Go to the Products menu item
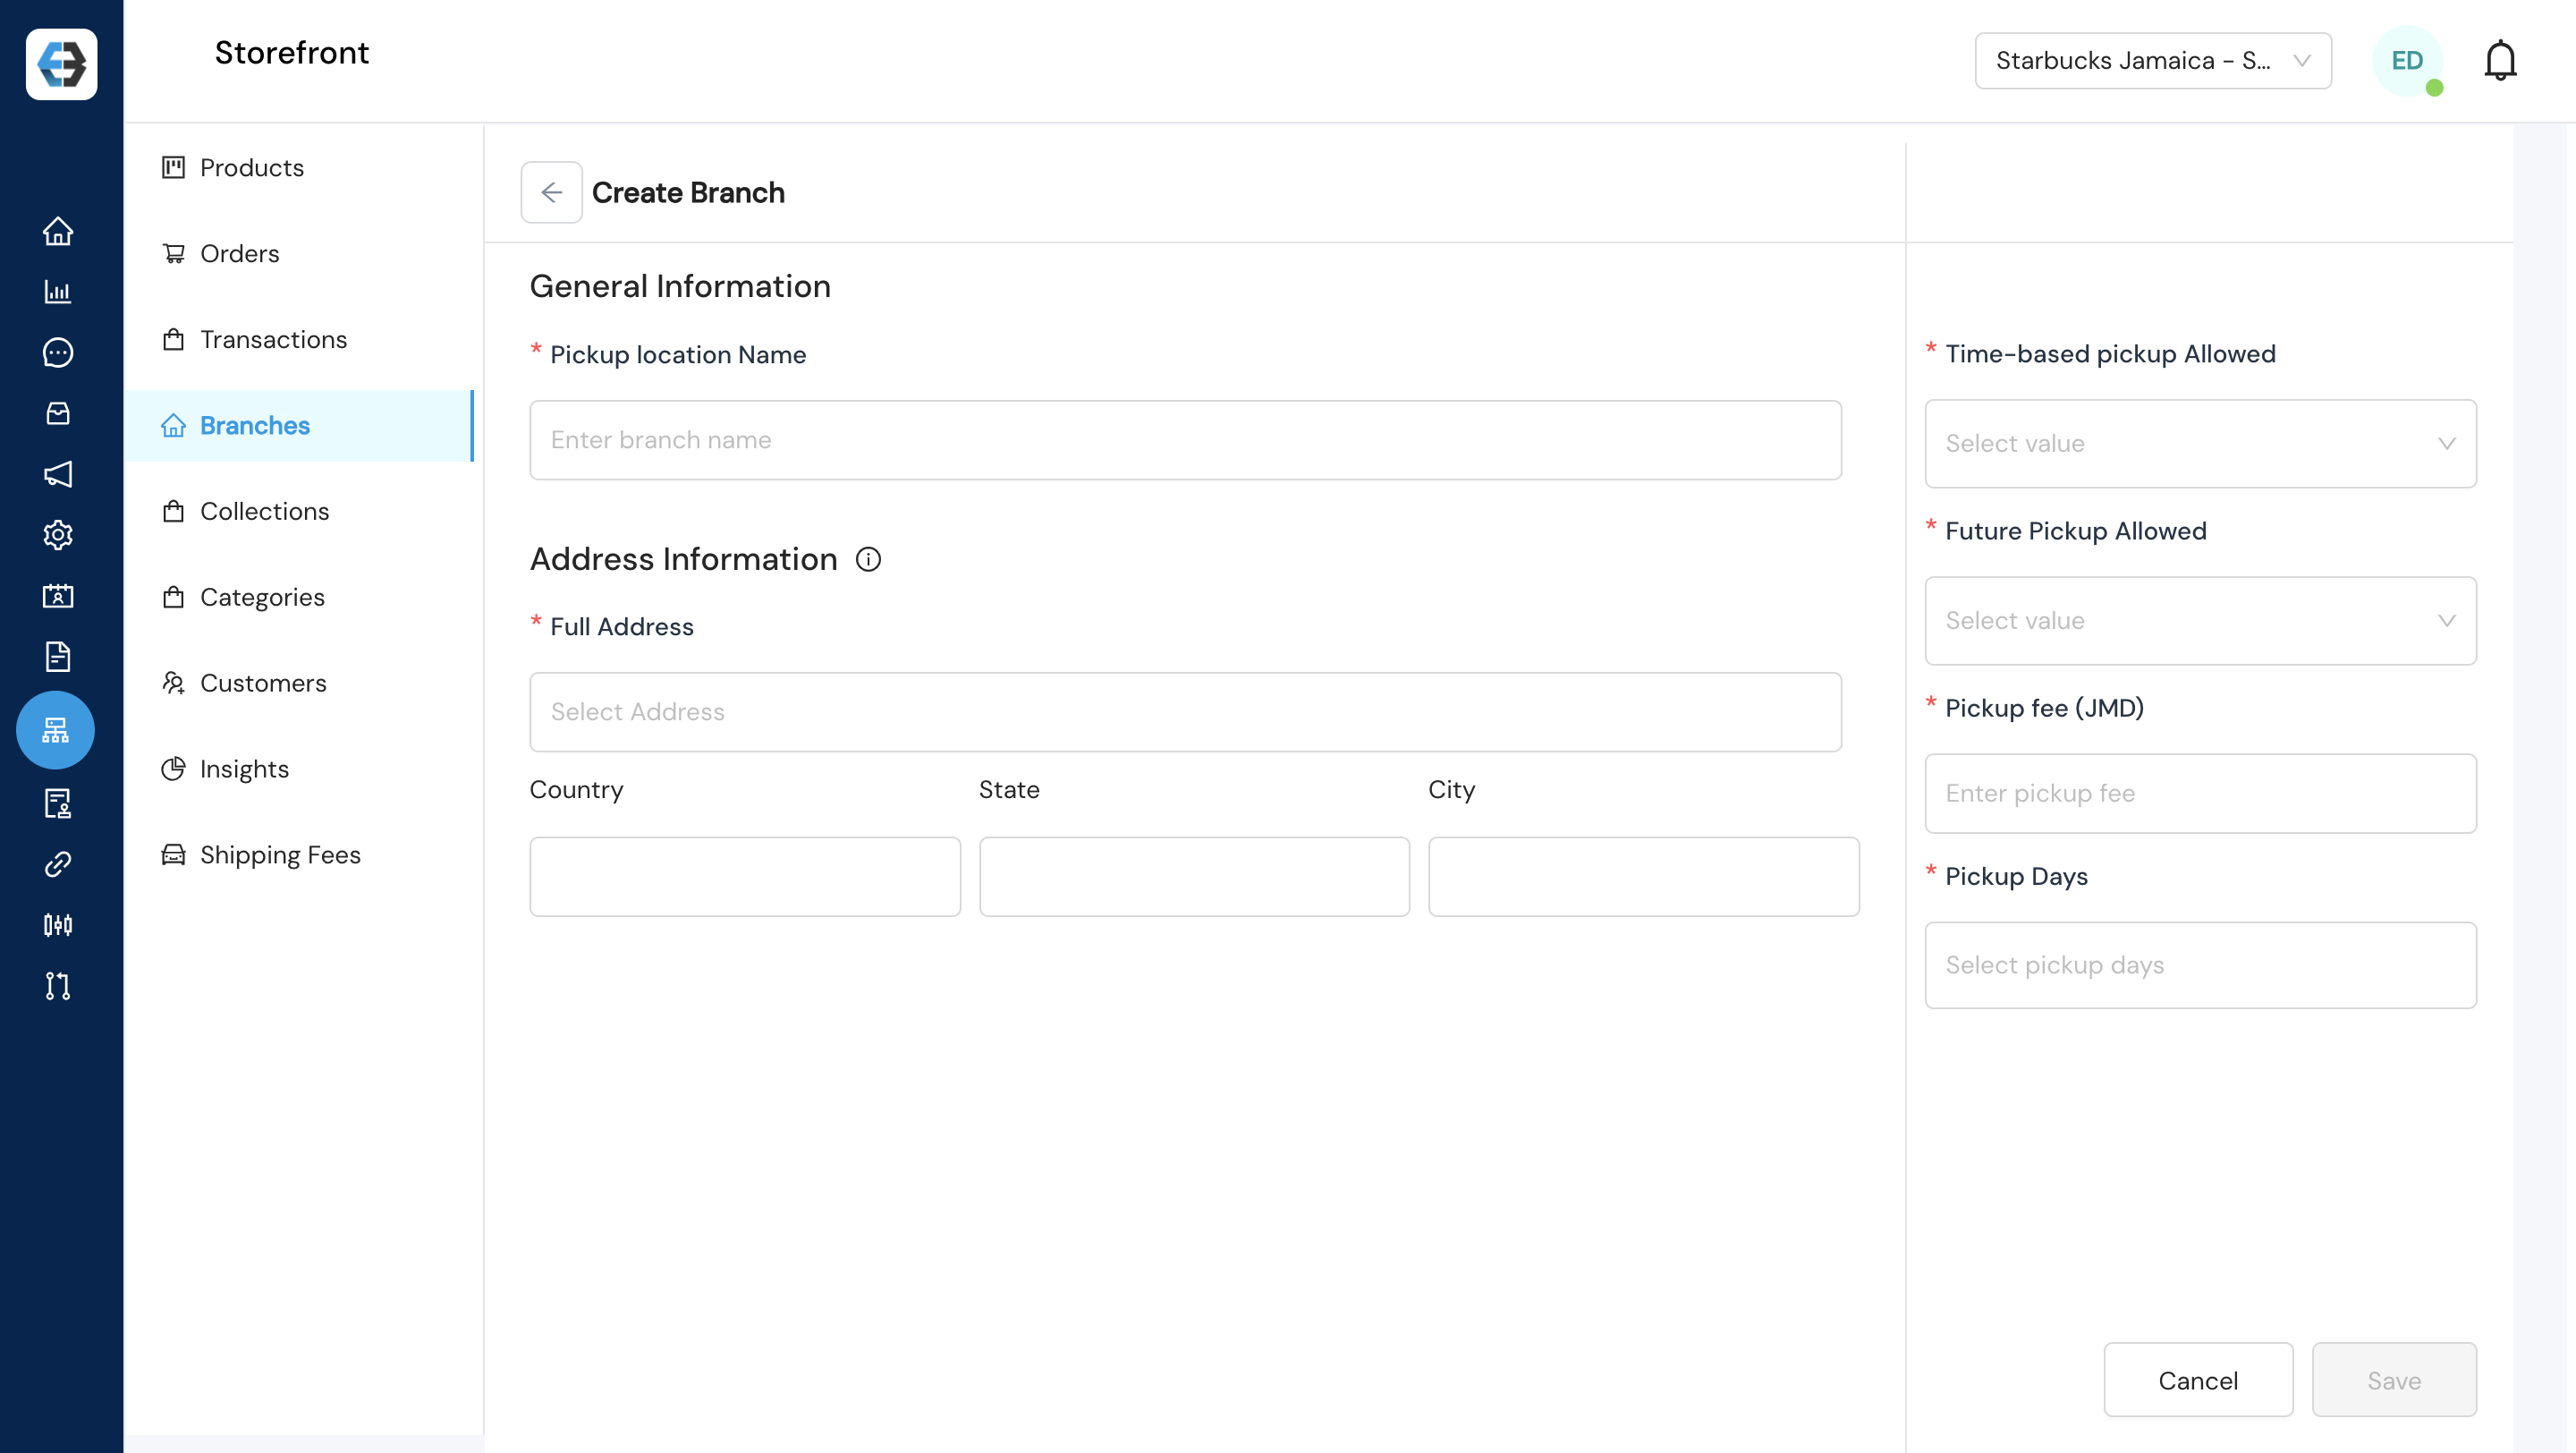Screen dimensions: 2576x1453 (x=251, y=168)
